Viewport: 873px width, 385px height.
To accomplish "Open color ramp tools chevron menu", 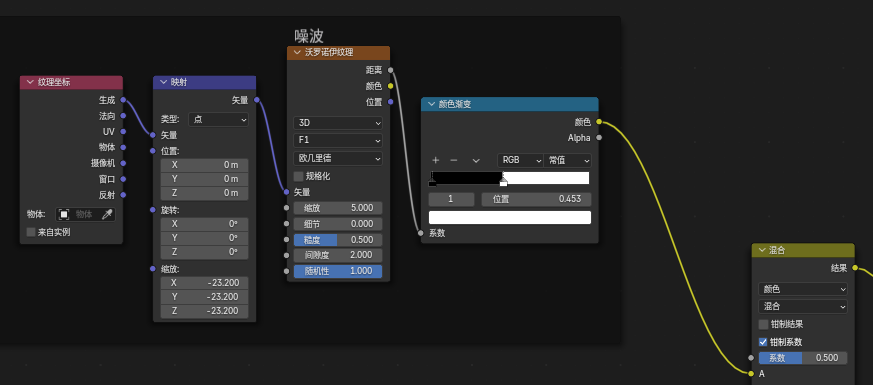I will 476,160.
